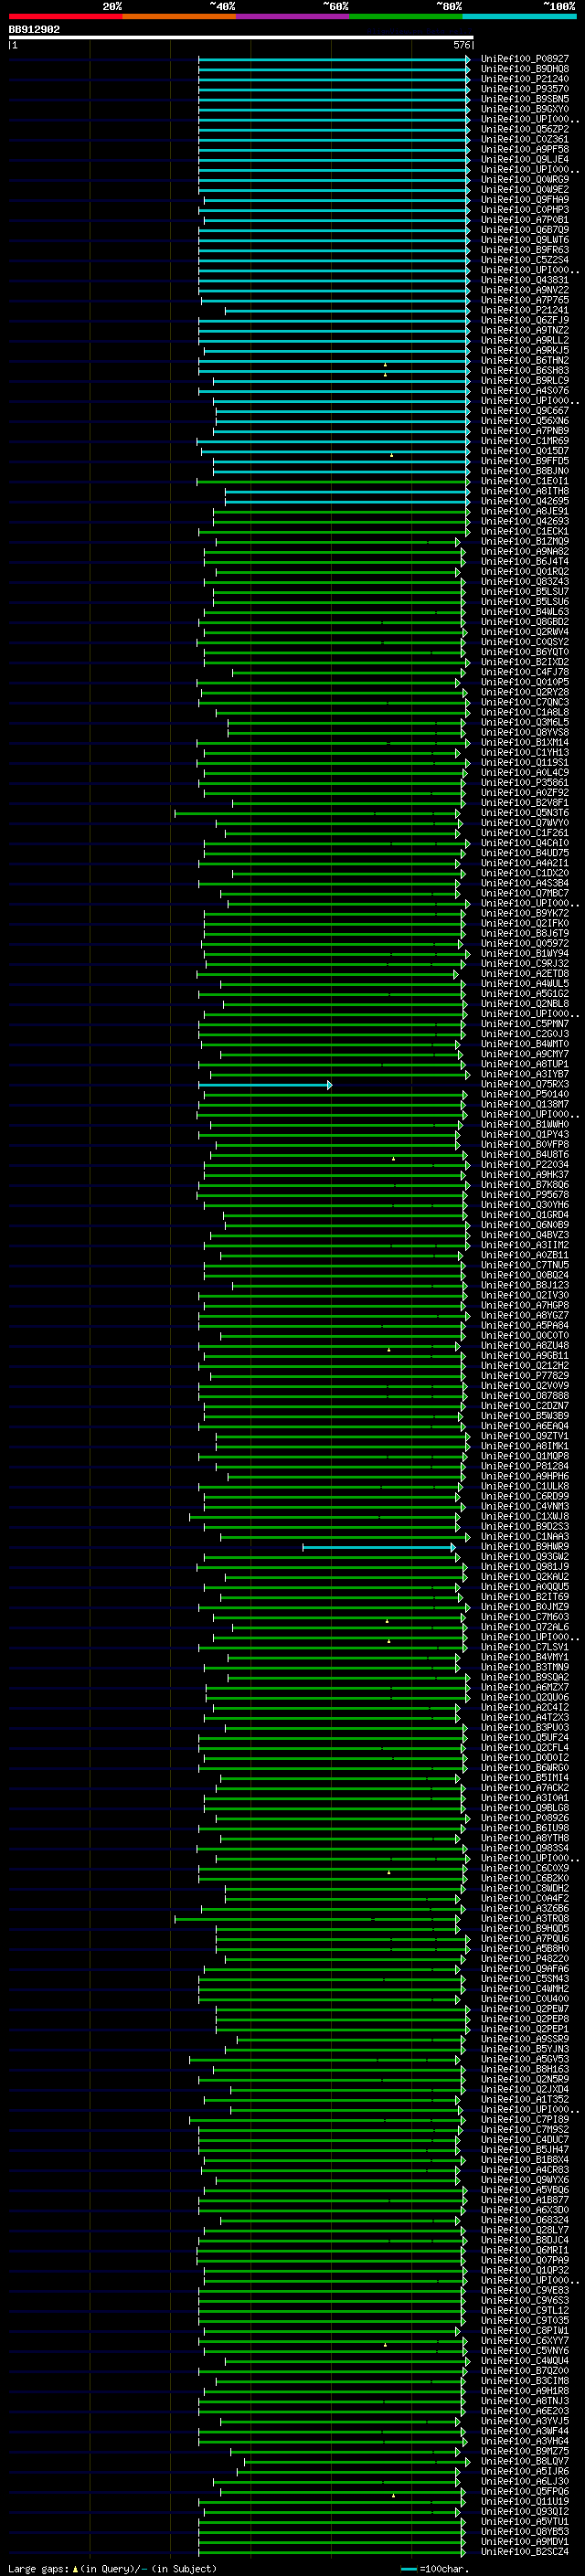Click the gap marker on the Q015D7 alignment
Screen dimensions: 585x2576
[392, 455]
